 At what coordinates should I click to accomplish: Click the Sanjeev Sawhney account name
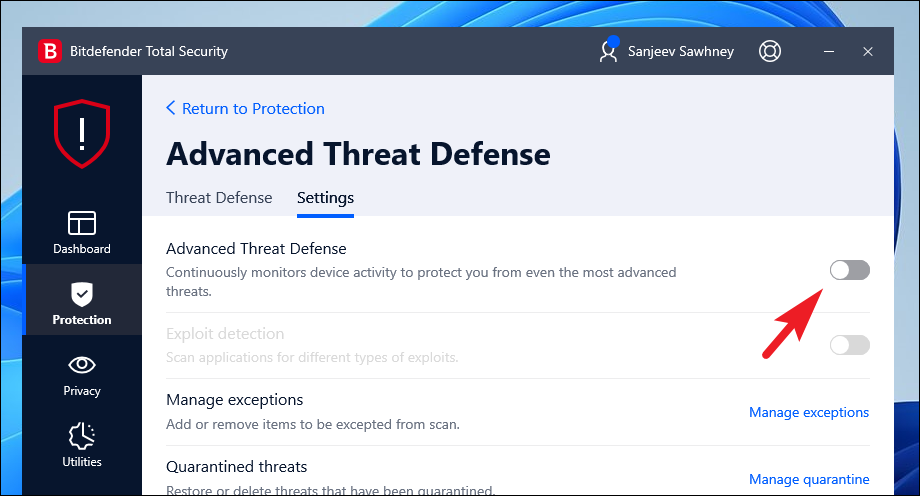[x=681, y=51]
